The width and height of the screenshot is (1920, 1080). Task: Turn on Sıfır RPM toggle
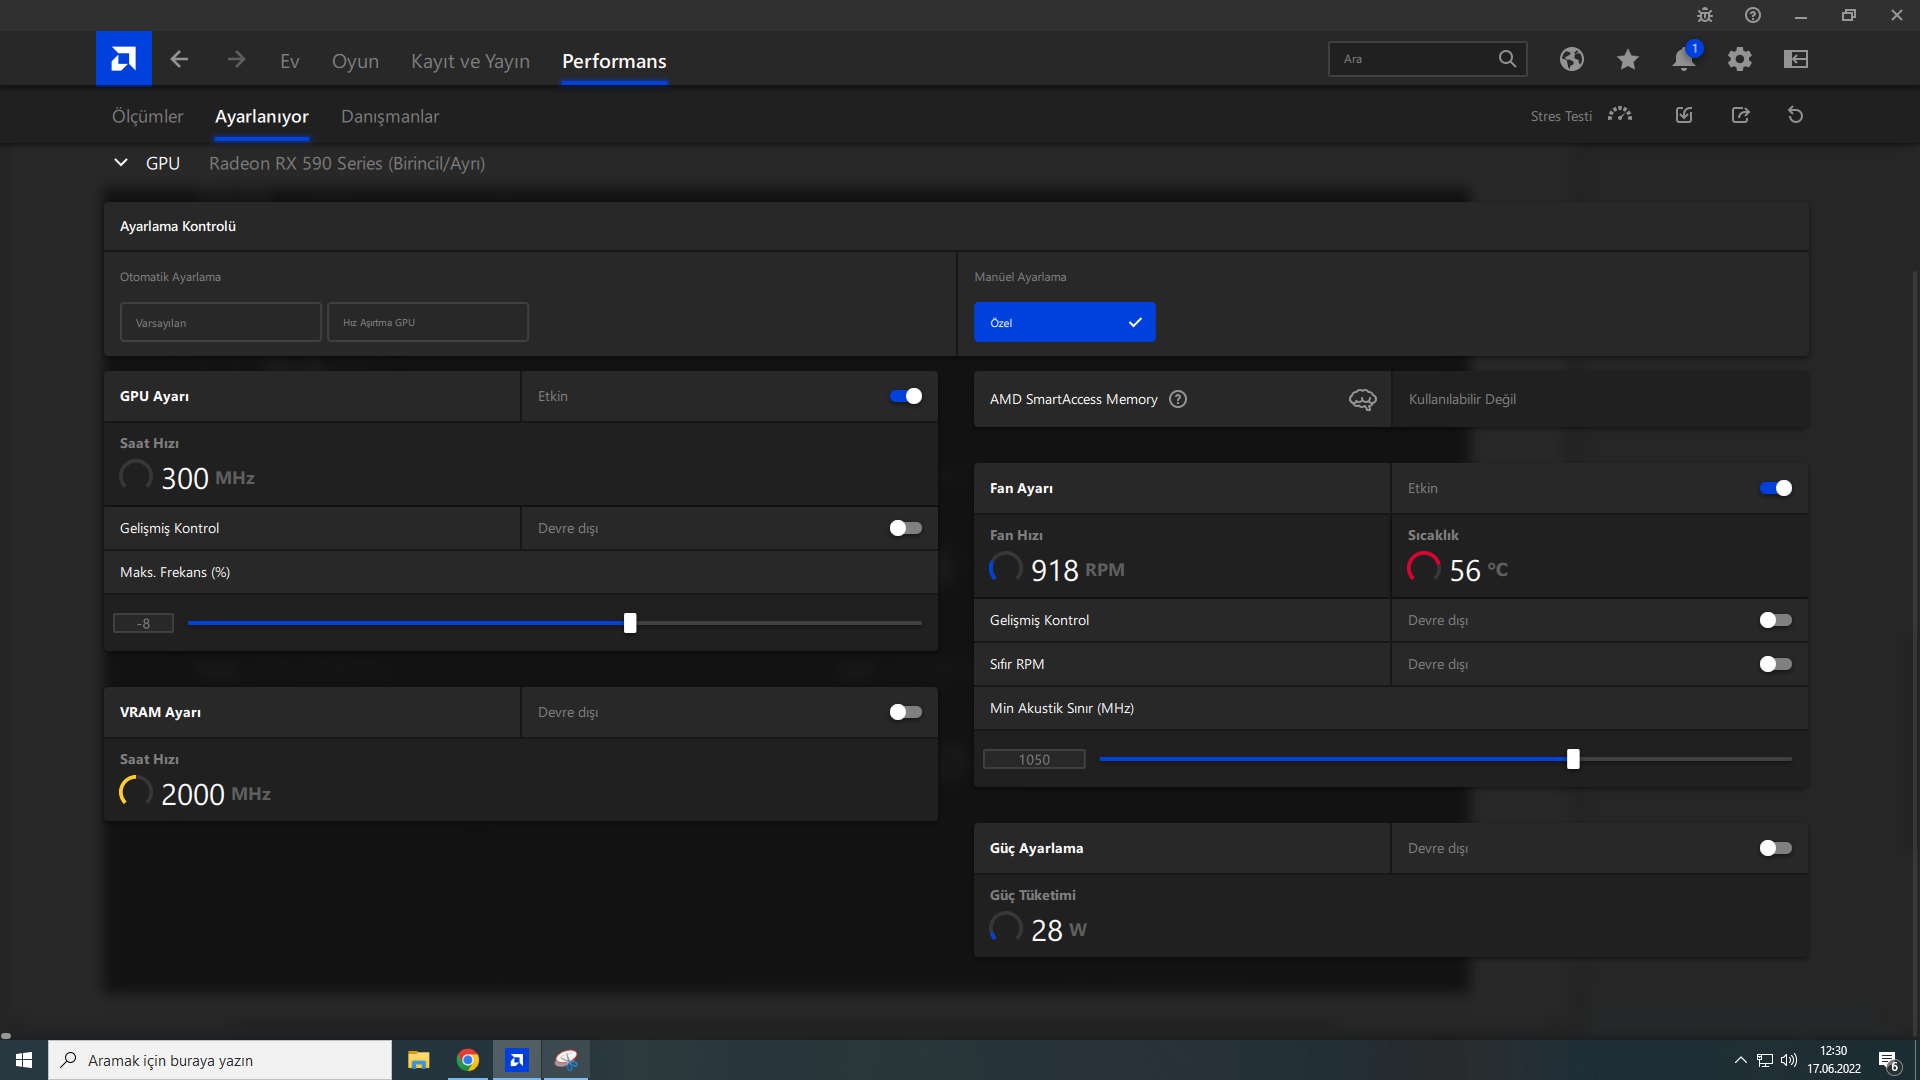pyautogui.click(x=1775, y=665)
